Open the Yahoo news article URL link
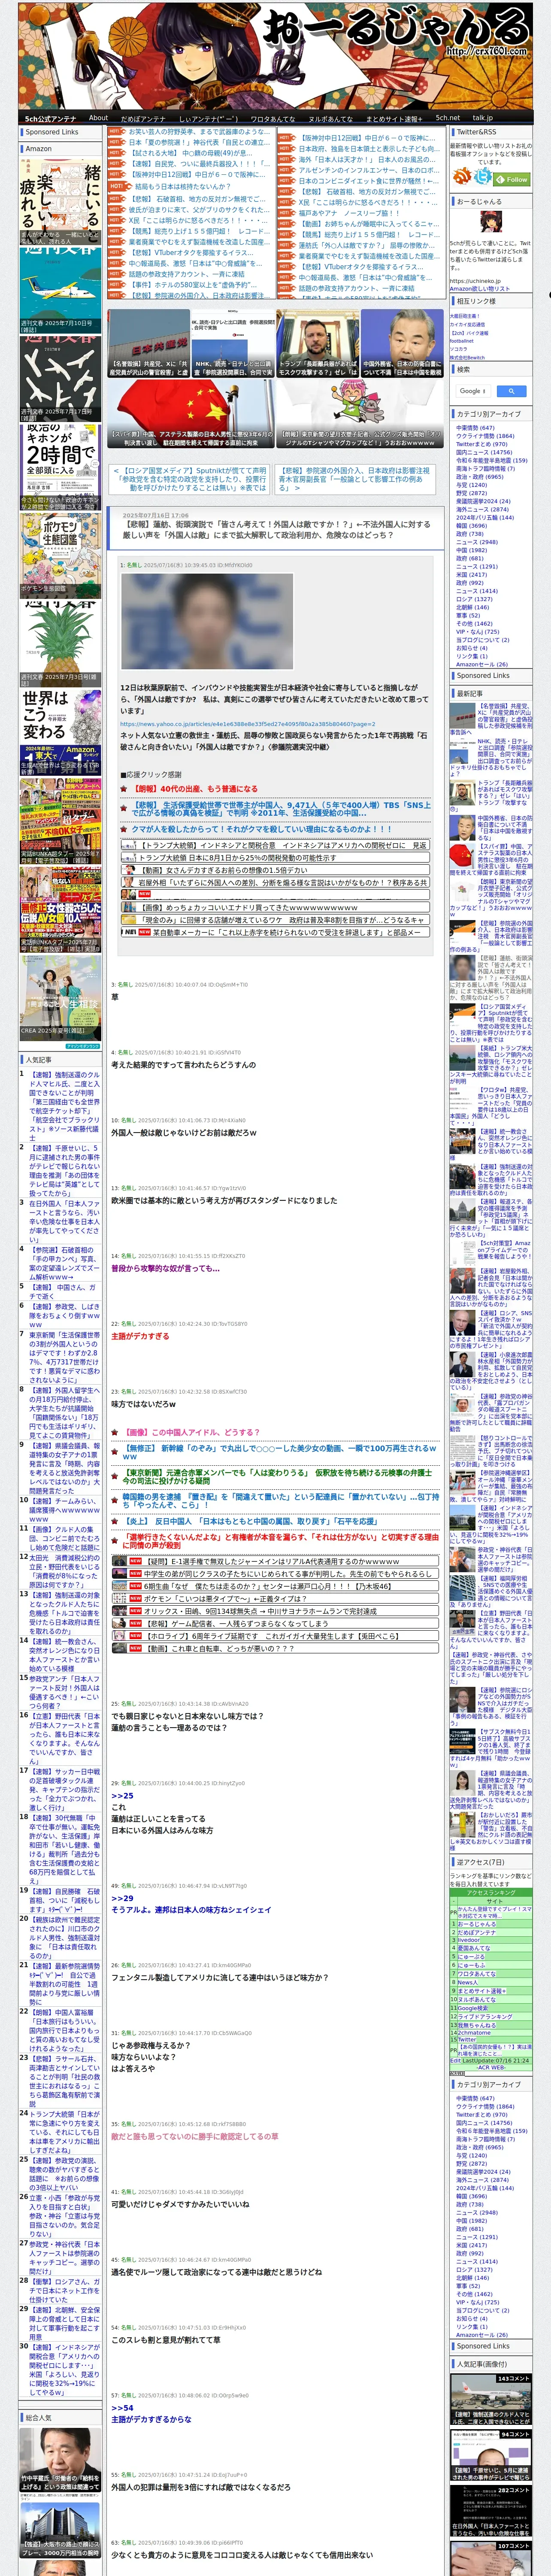551x2576 pixels. (x=247, y=724)
